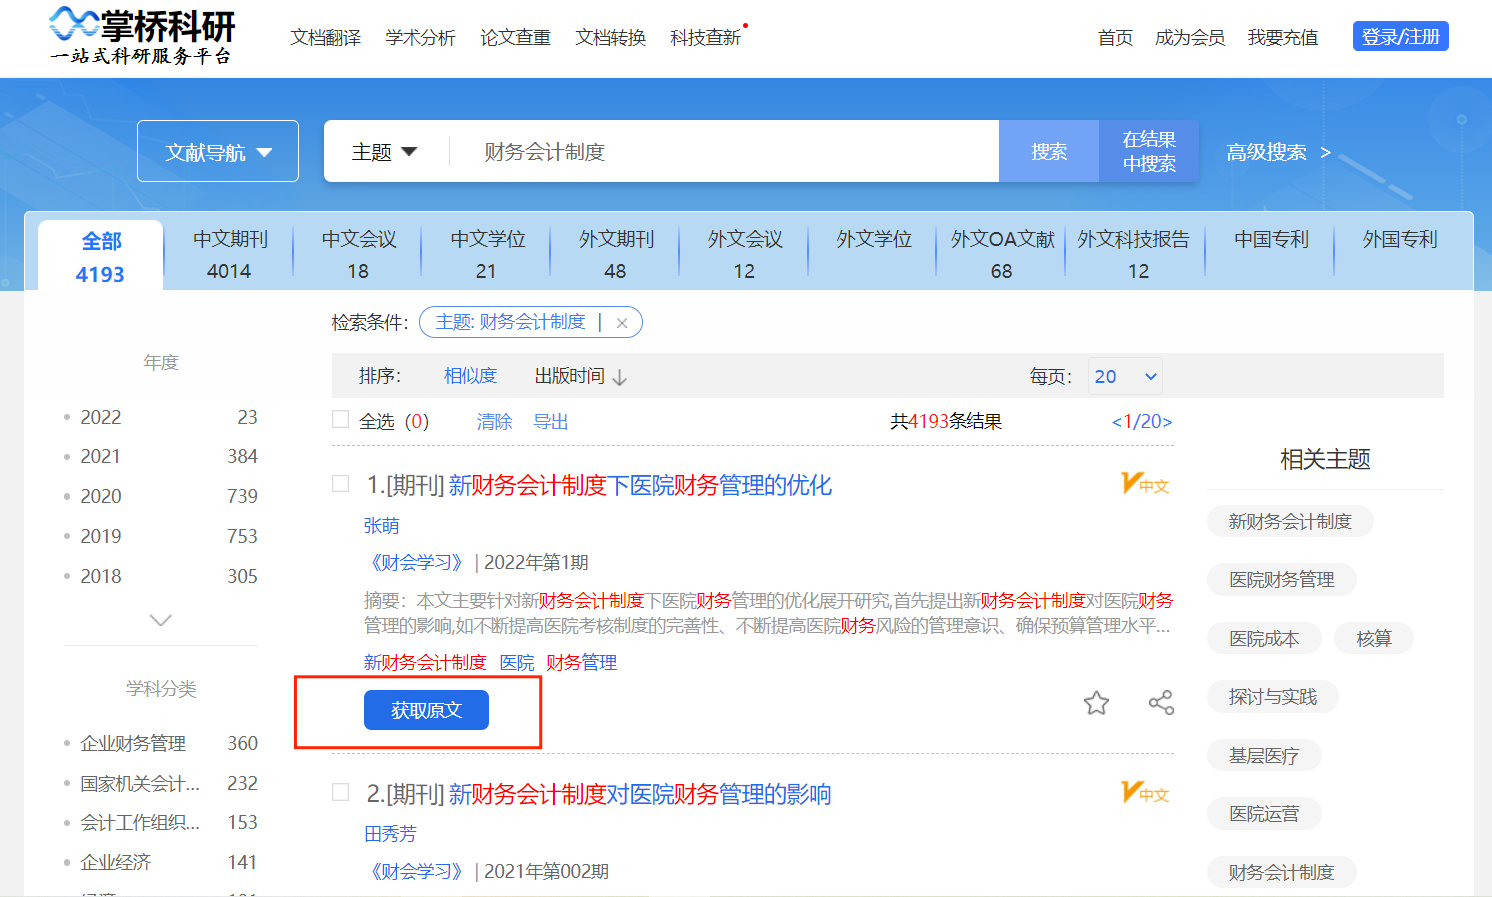Open the title of result 1, 新财务会计制度下医院财务管理的优化
Image resolution: width=1492 pixels, height=897 pixels.
click(640, 486)
